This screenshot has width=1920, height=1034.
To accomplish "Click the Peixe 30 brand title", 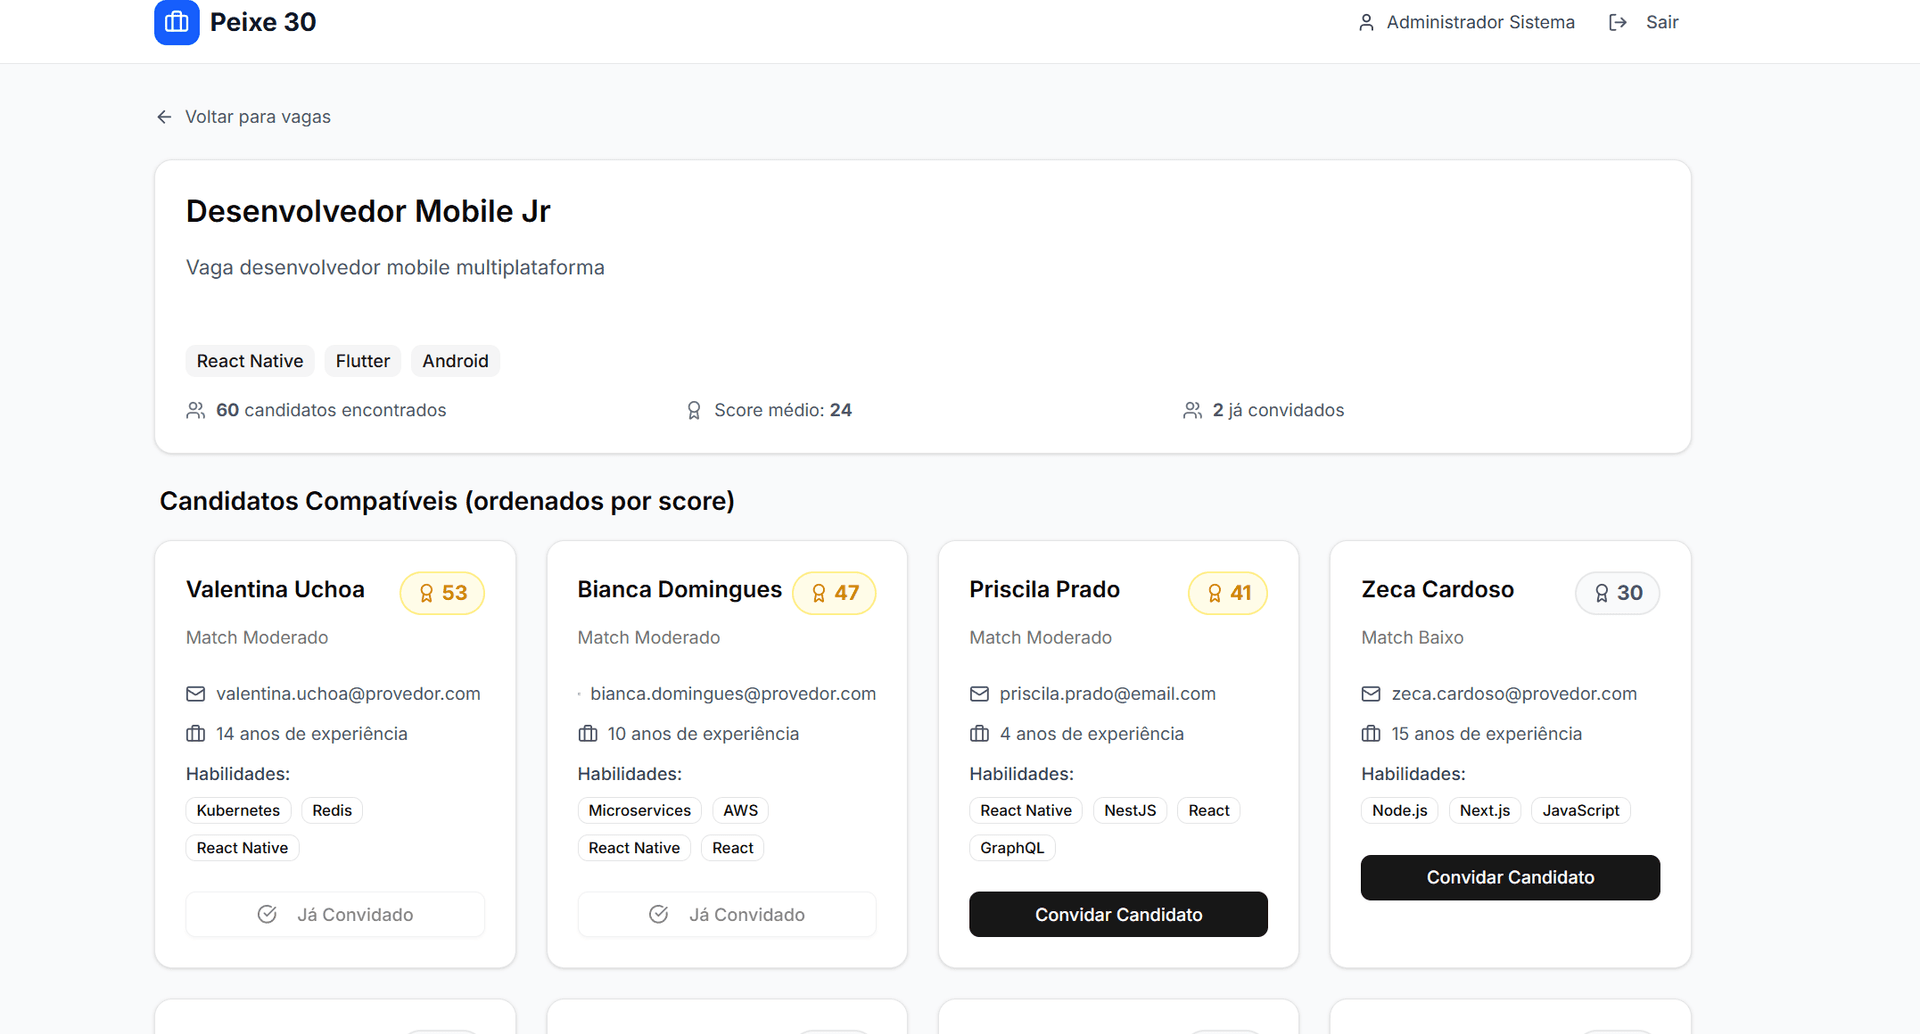I will tap(263, 22).
